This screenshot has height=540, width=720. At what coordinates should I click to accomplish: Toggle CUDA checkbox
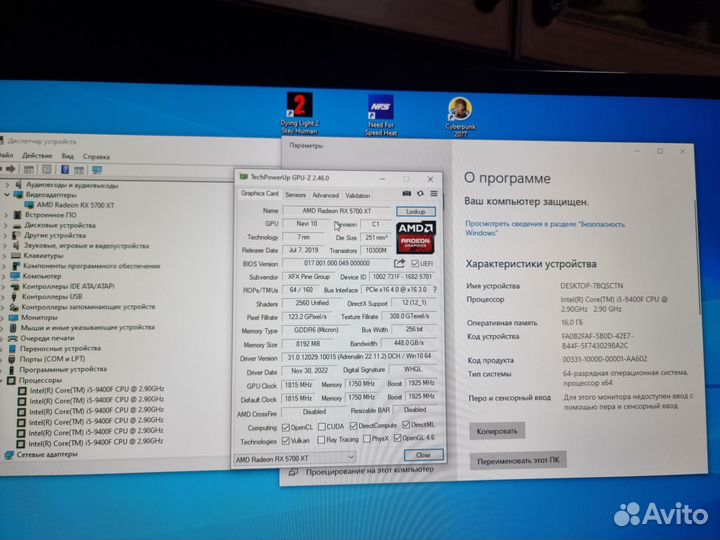pyautogui.click(x=322, y=427)
